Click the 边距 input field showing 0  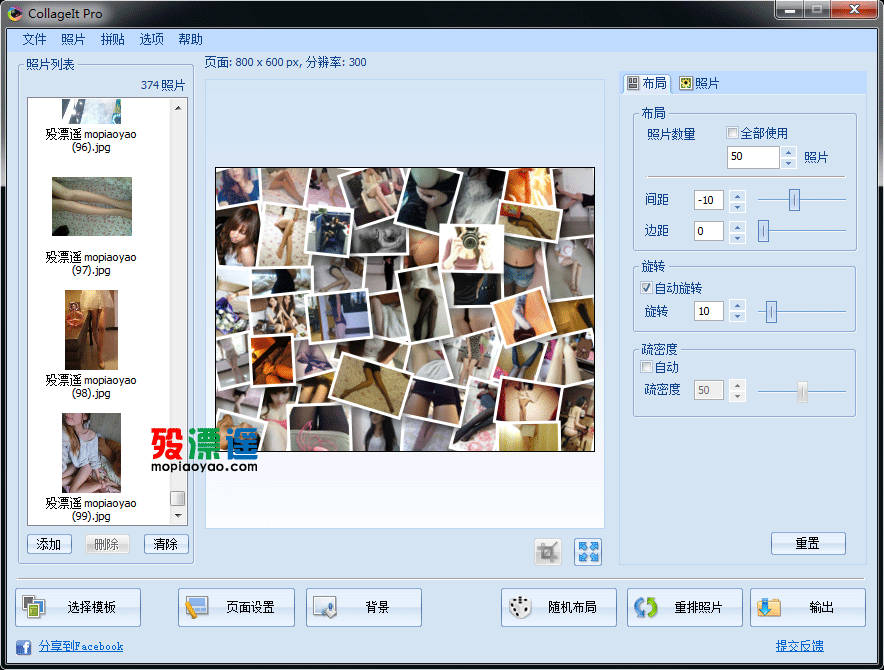[x=709, y=231]
